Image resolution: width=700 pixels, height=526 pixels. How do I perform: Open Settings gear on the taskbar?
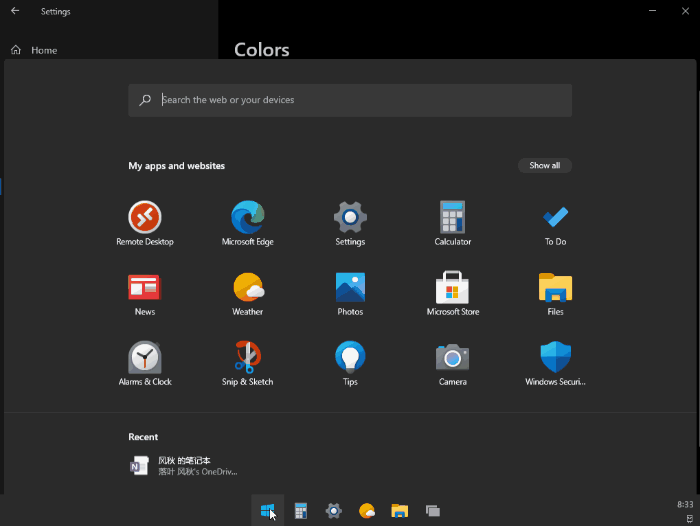333,510
